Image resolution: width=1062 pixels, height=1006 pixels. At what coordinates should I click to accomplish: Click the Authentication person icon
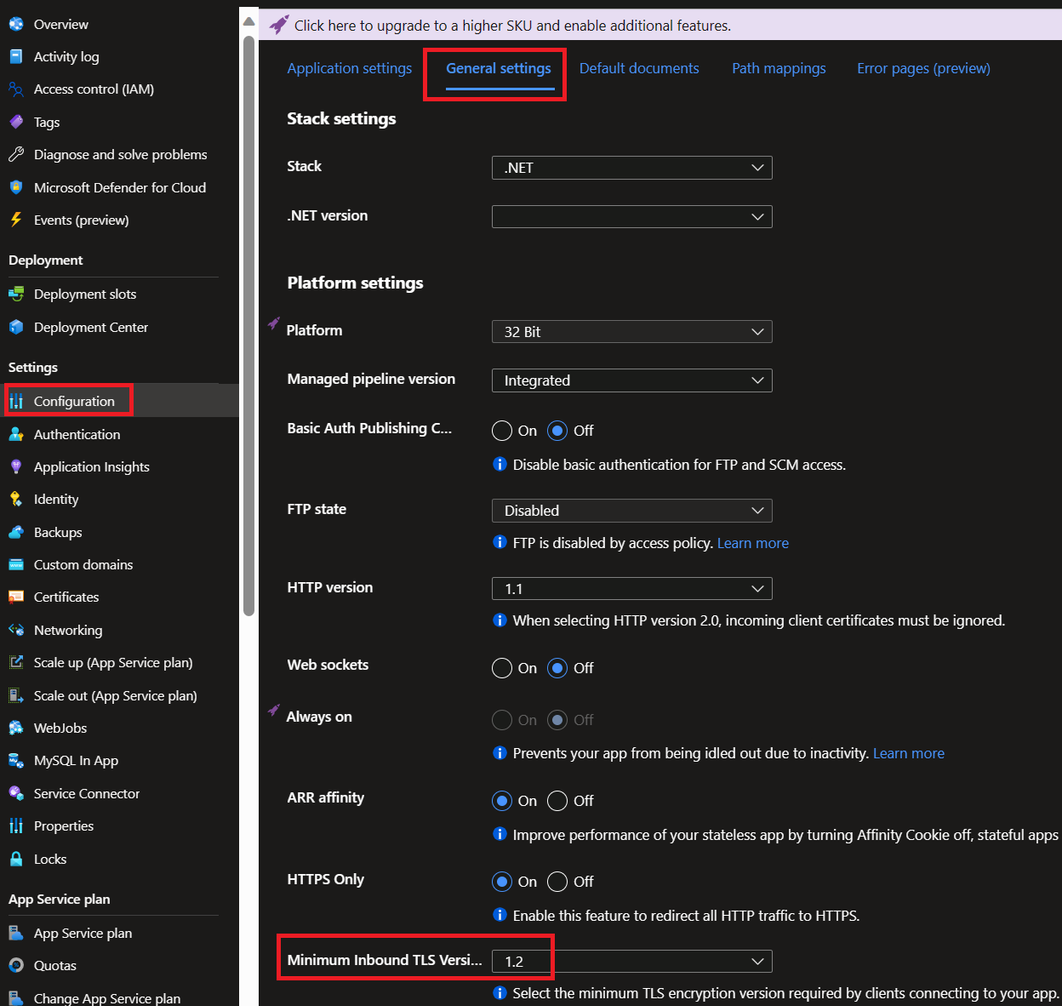tap(16, 434)
